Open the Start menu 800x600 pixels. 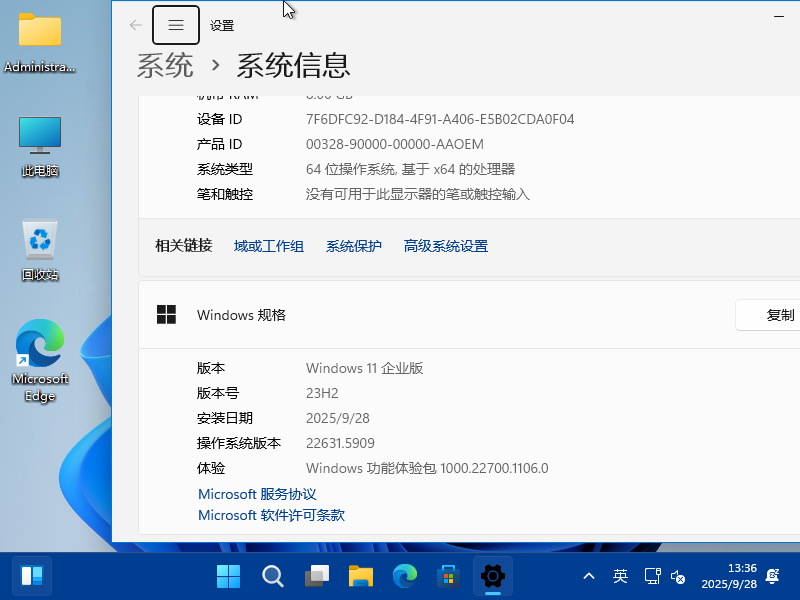(x=228, y=576)
